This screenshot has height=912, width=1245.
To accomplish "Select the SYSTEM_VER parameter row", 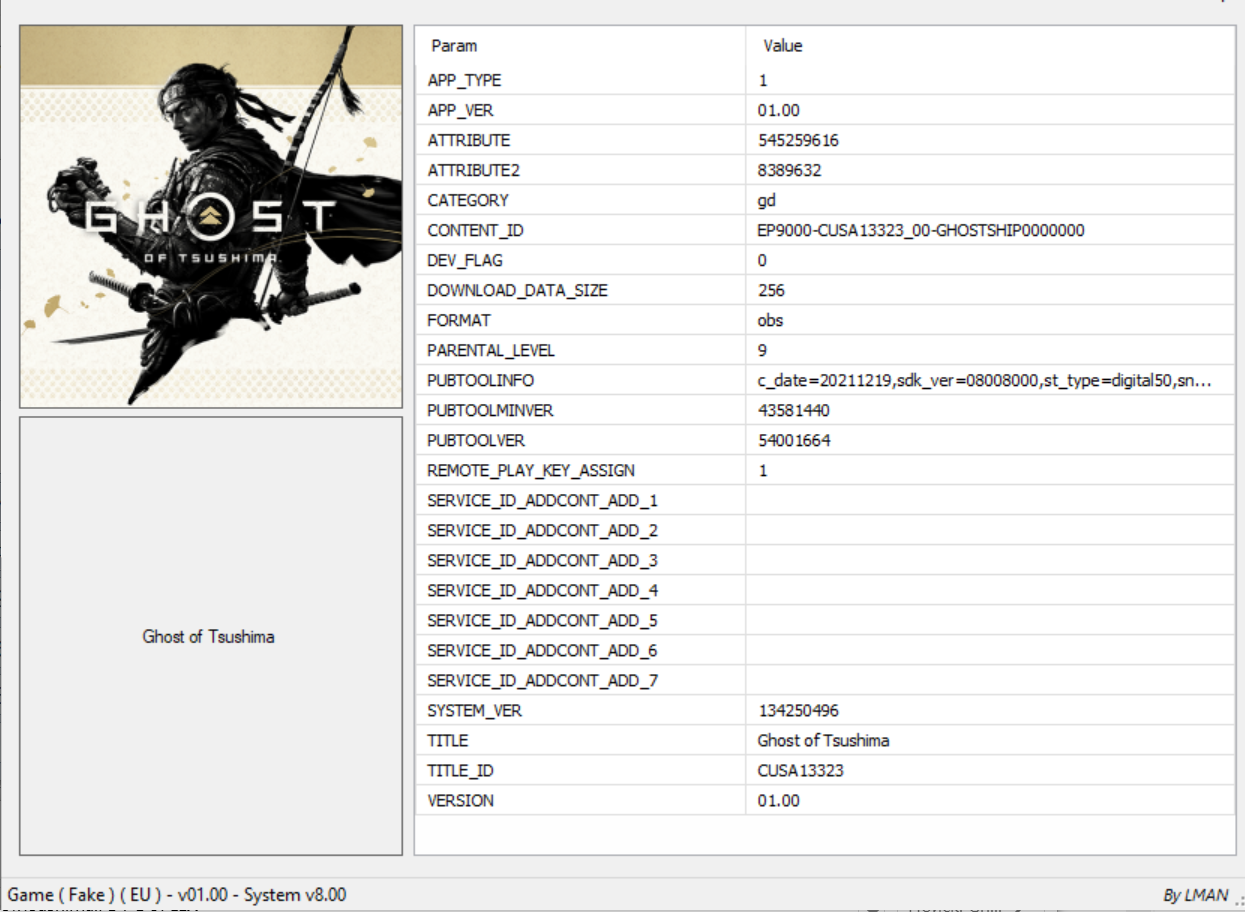I will [x=474, y=711].
